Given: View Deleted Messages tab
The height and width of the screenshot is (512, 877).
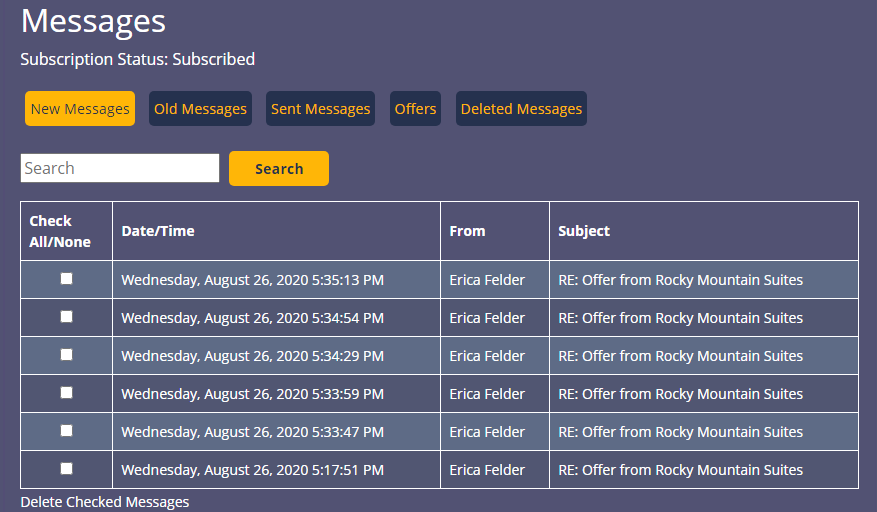Looking at the screenshot, I should point(521,109).
